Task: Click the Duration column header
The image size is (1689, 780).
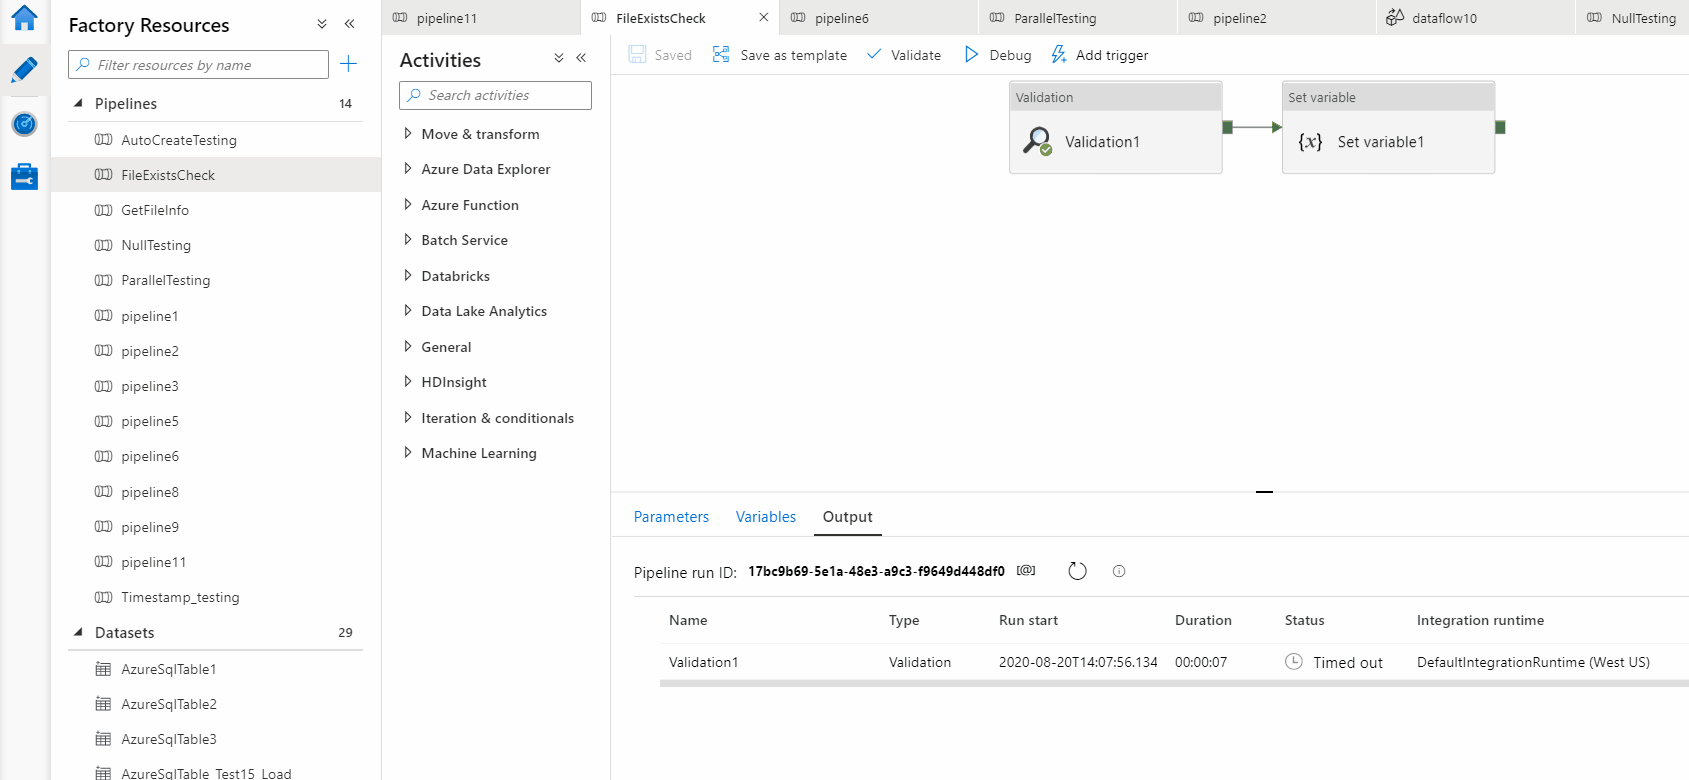Action: [x=1203, y=620]
